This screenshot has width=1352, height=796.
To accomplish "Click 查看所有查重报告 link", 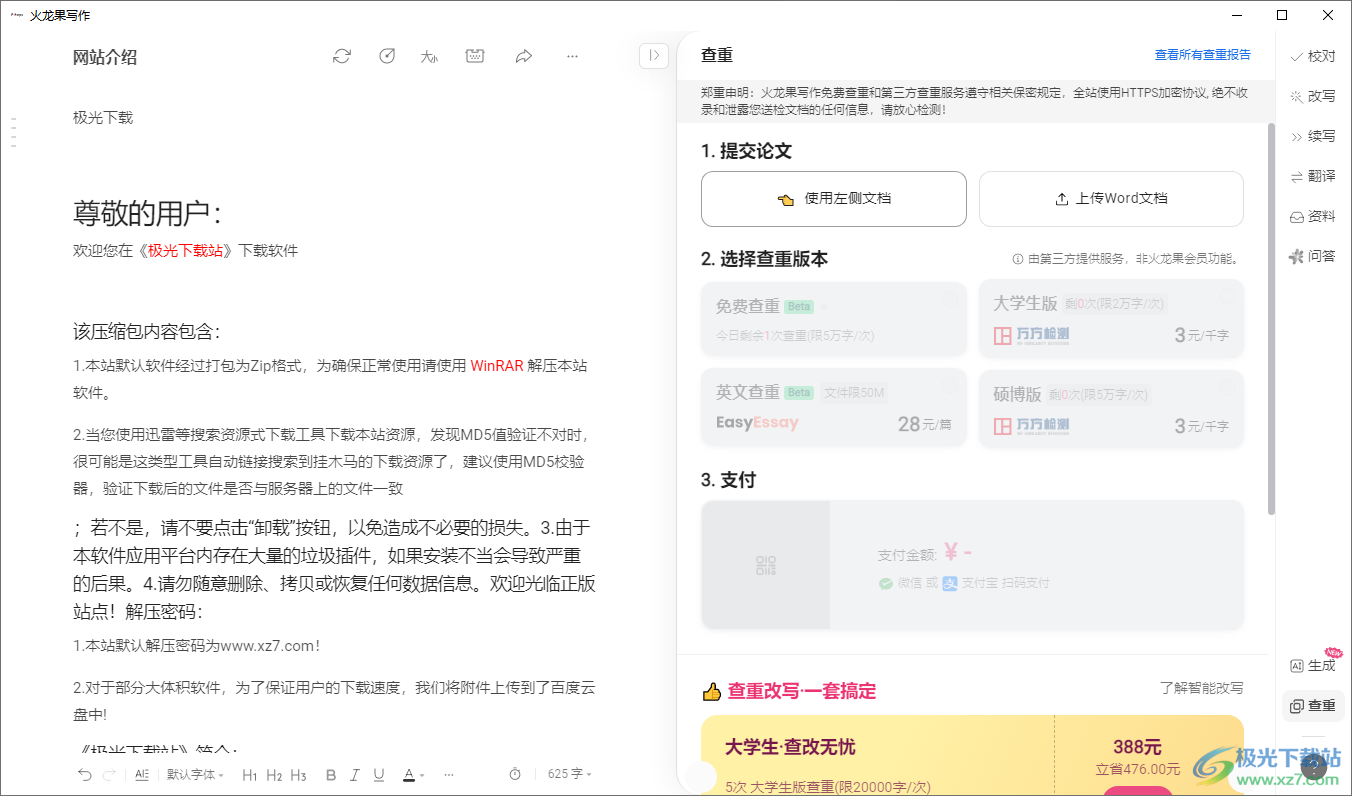I will [x=1202, y=55].
